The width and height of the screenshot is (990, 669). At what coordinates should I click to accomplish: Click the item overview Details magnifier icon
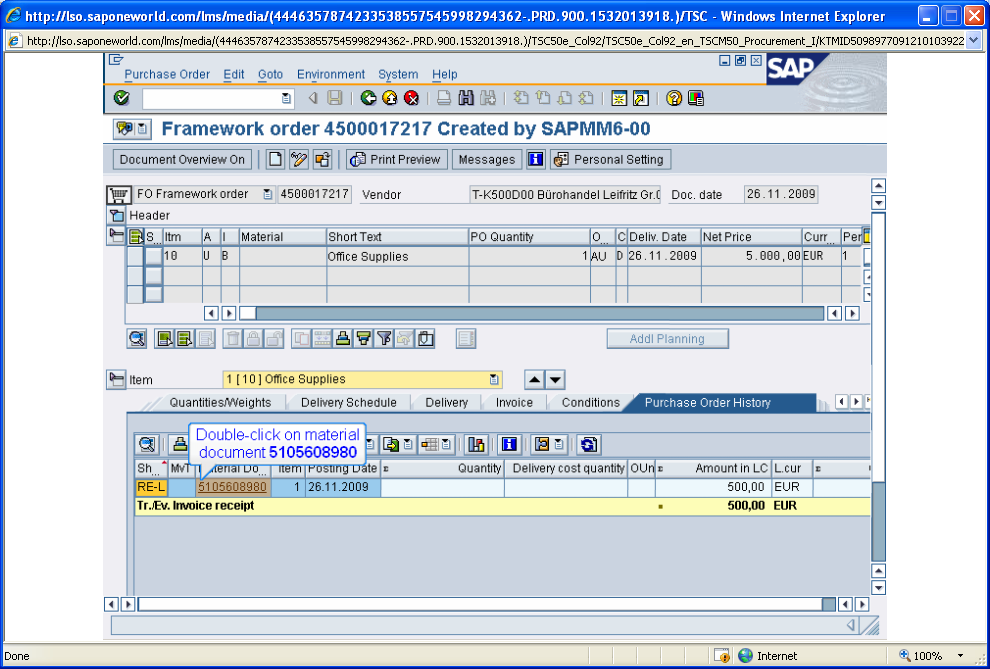[x=137, y=339]
